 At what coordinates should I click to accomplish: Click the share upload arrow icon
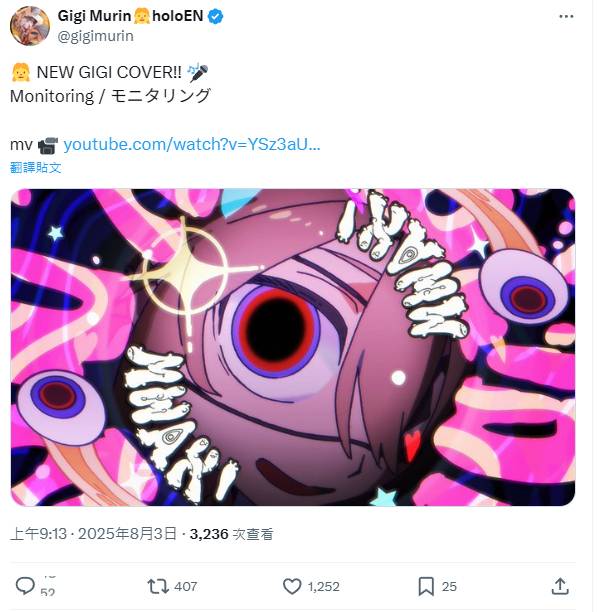click(560, 586)
